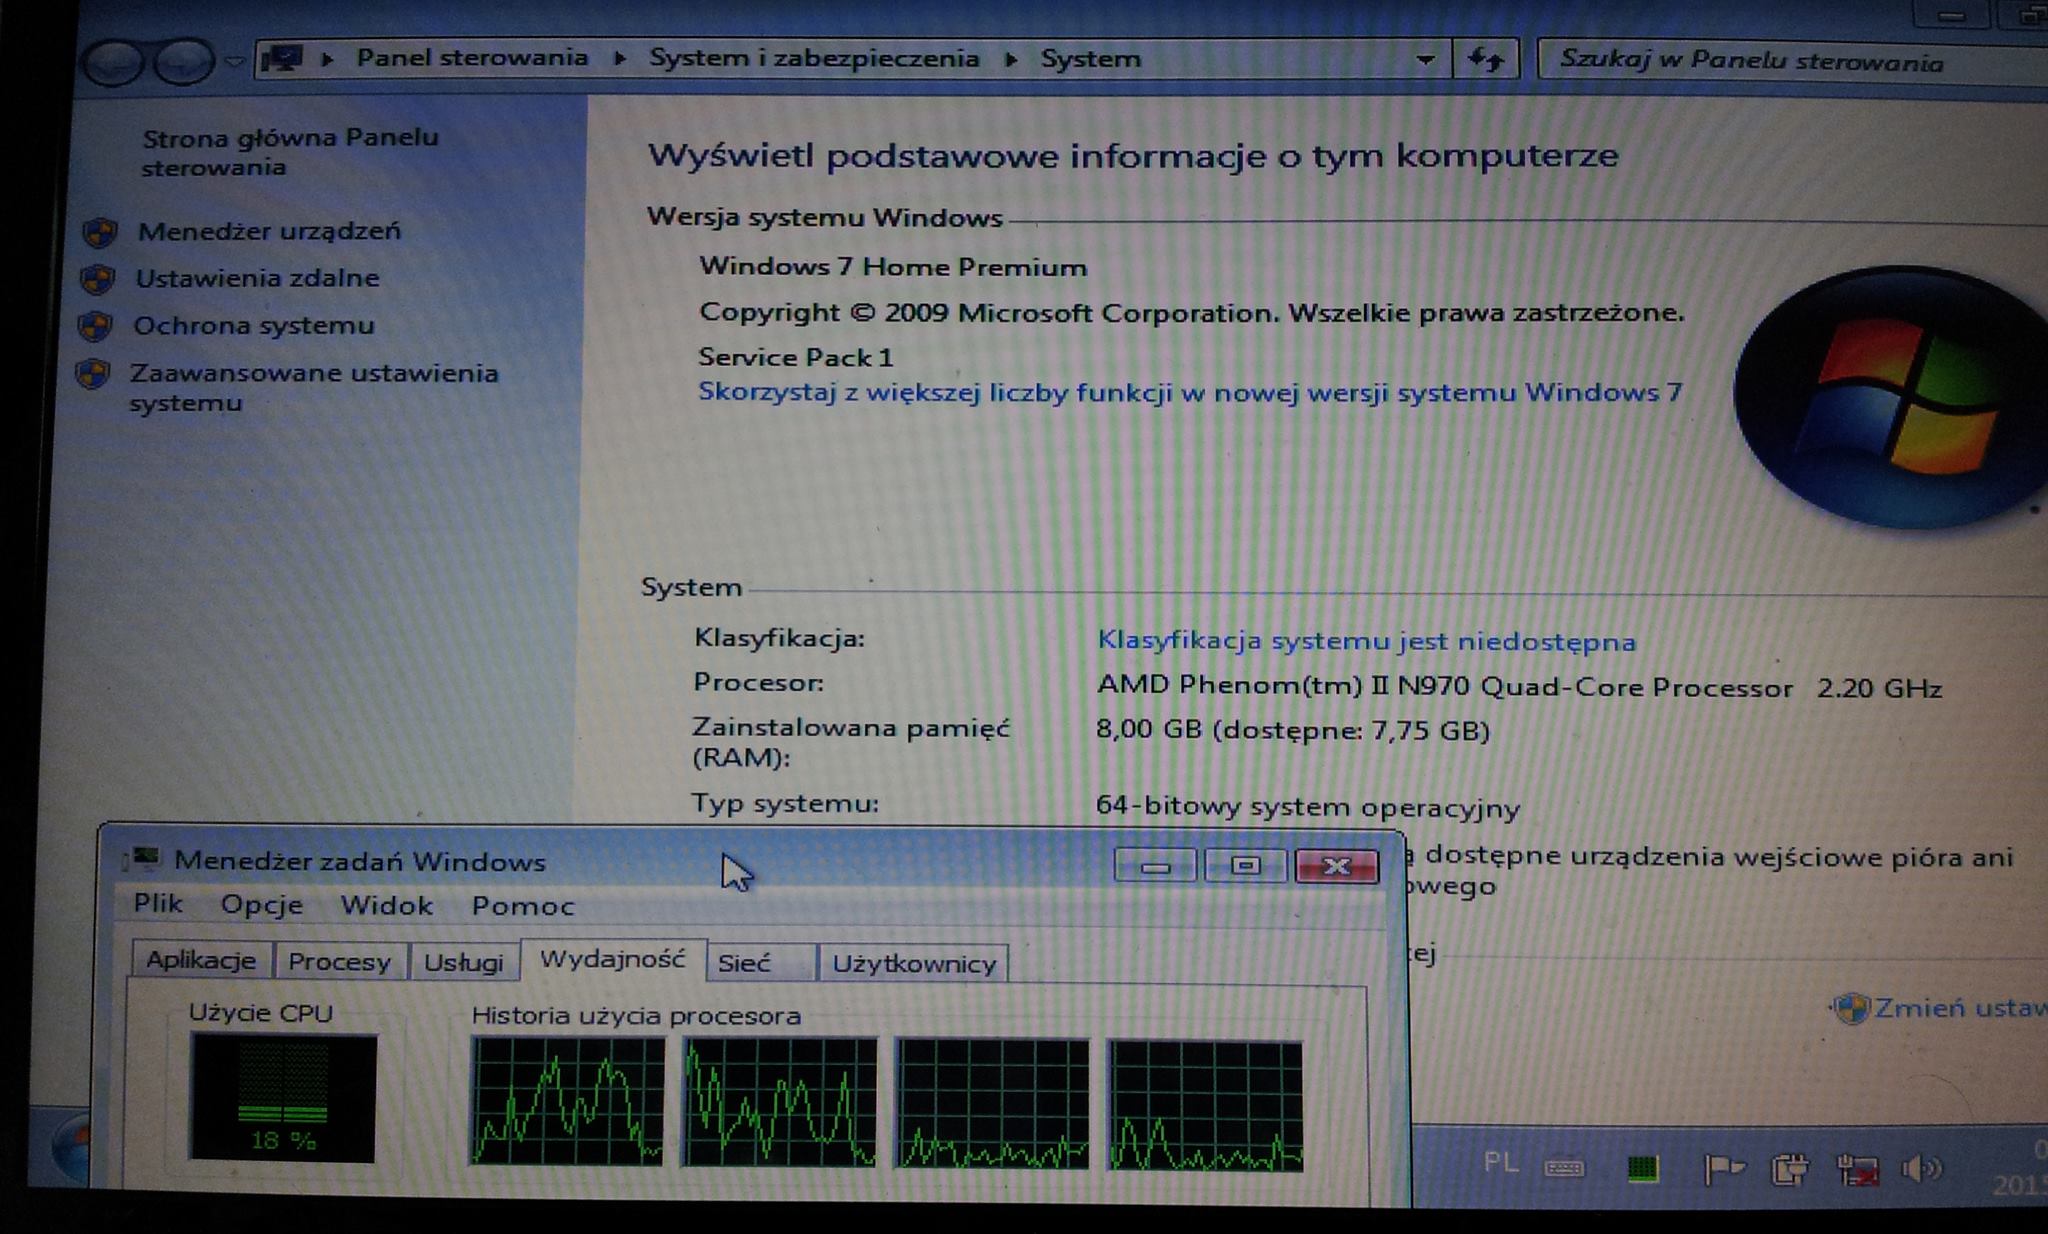Click the shield icon beside Menedżer urządzeń
The width and height of the screenshot is (2048, 1234).
pos(99,232)
